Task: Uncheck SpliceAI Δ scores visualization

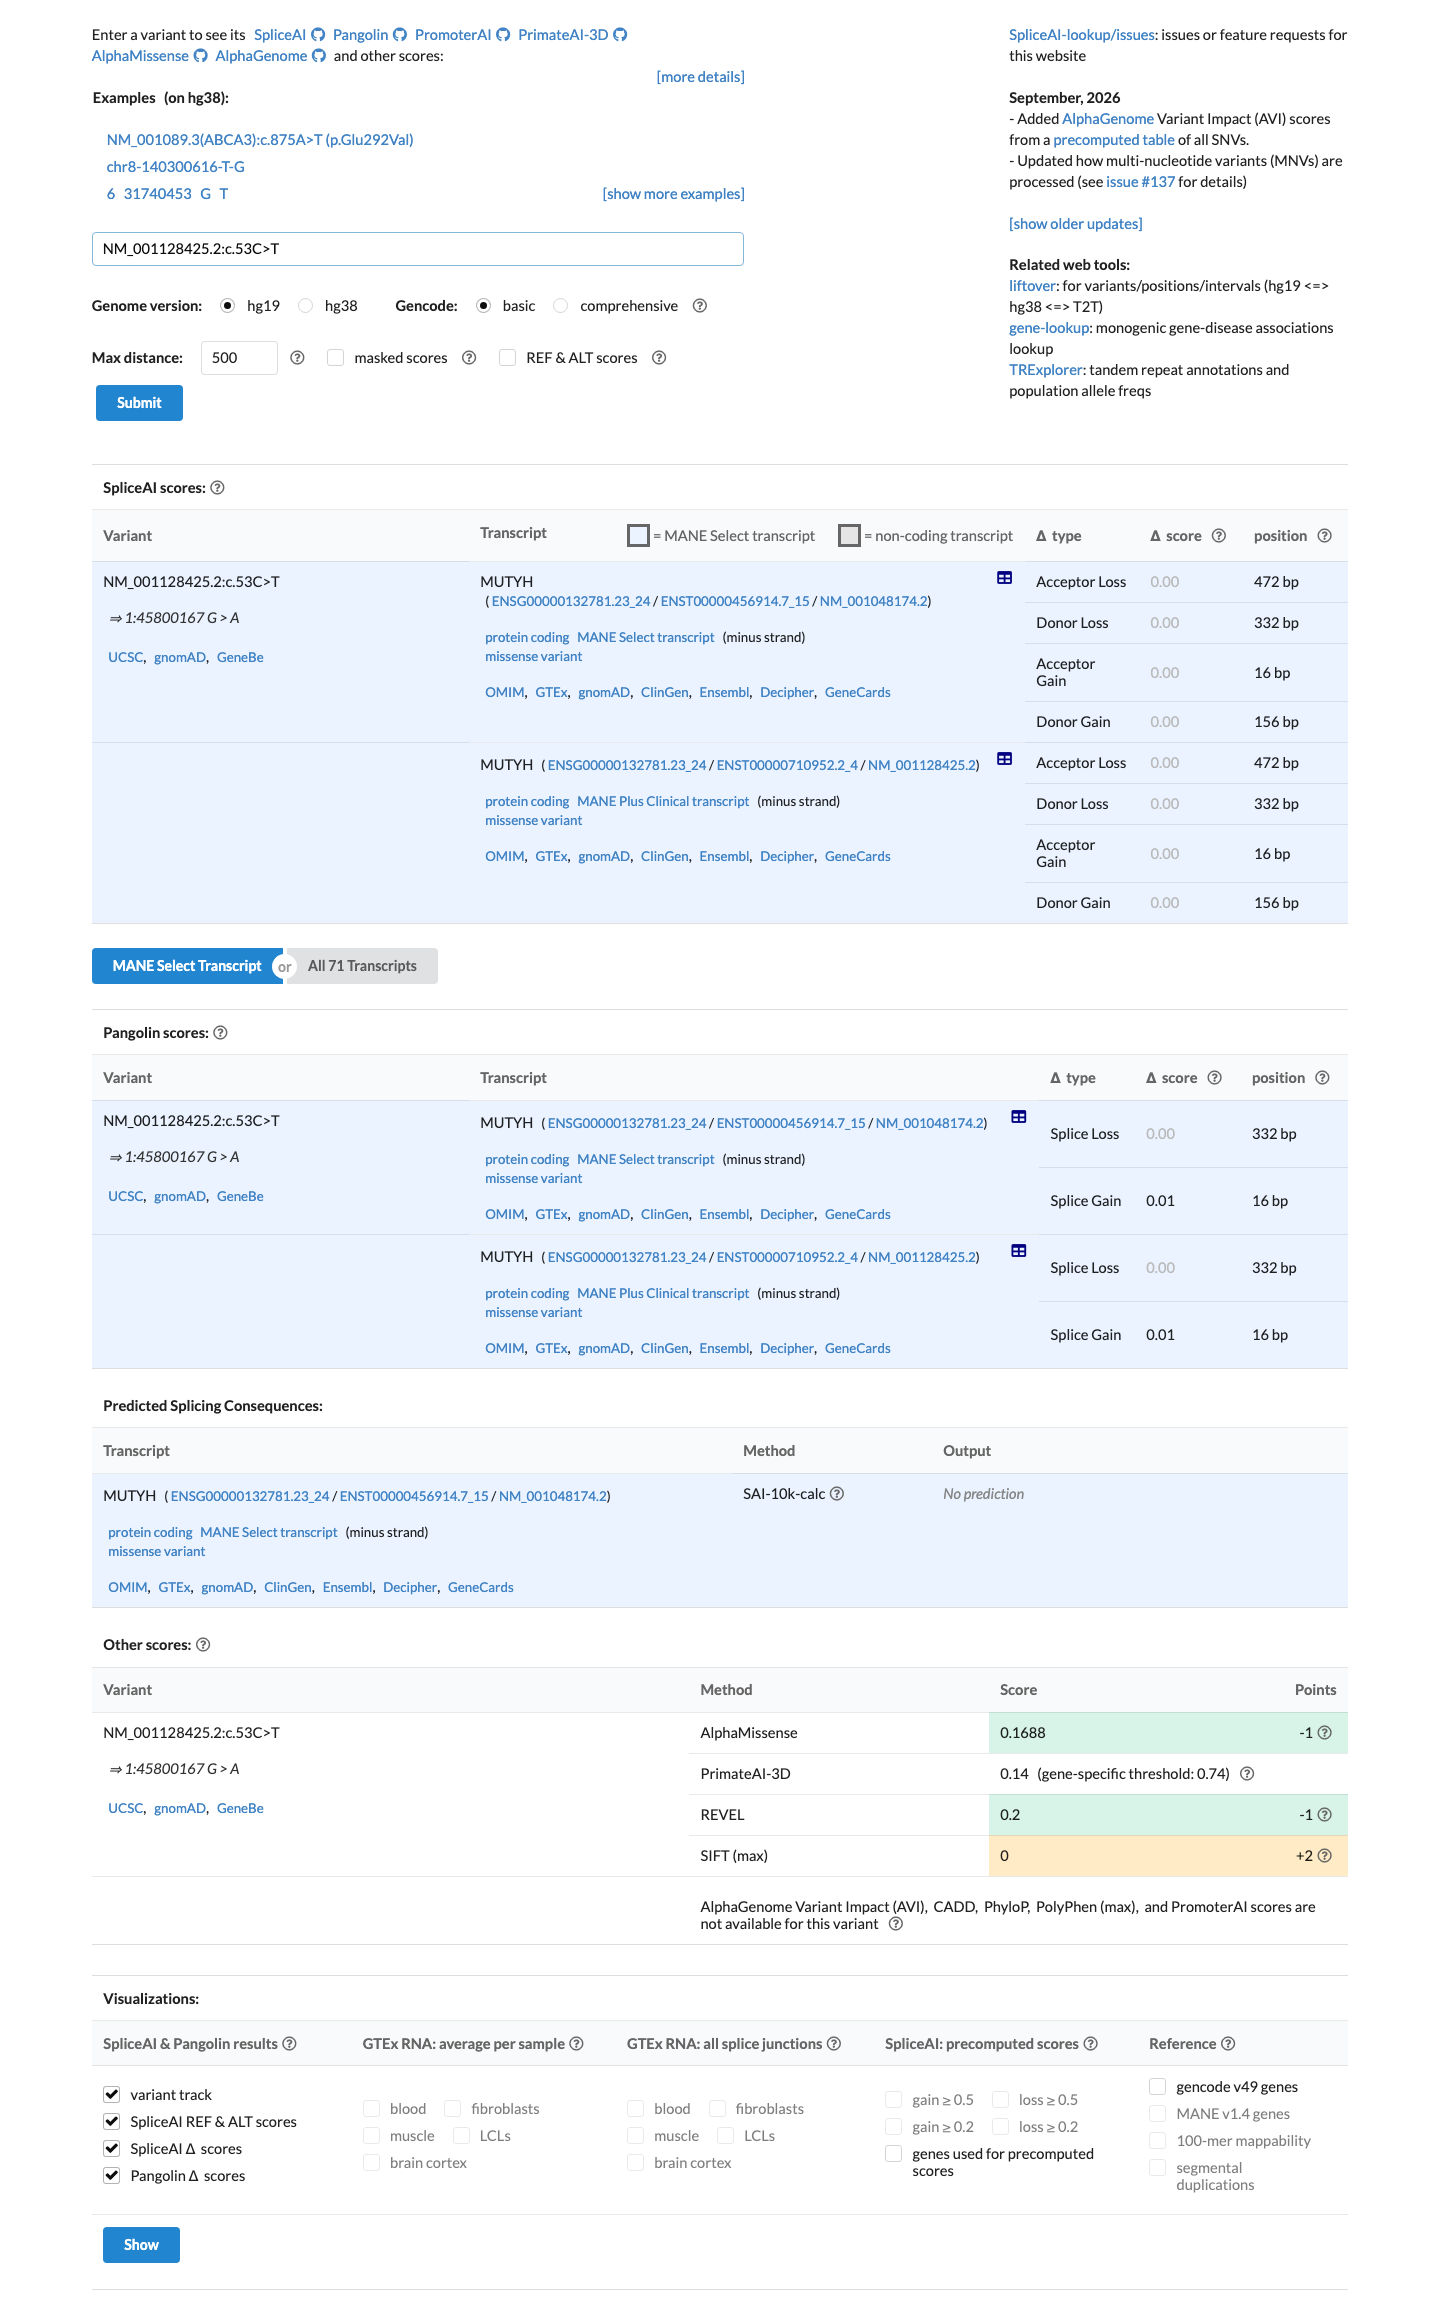Action: coord(112,2148)
